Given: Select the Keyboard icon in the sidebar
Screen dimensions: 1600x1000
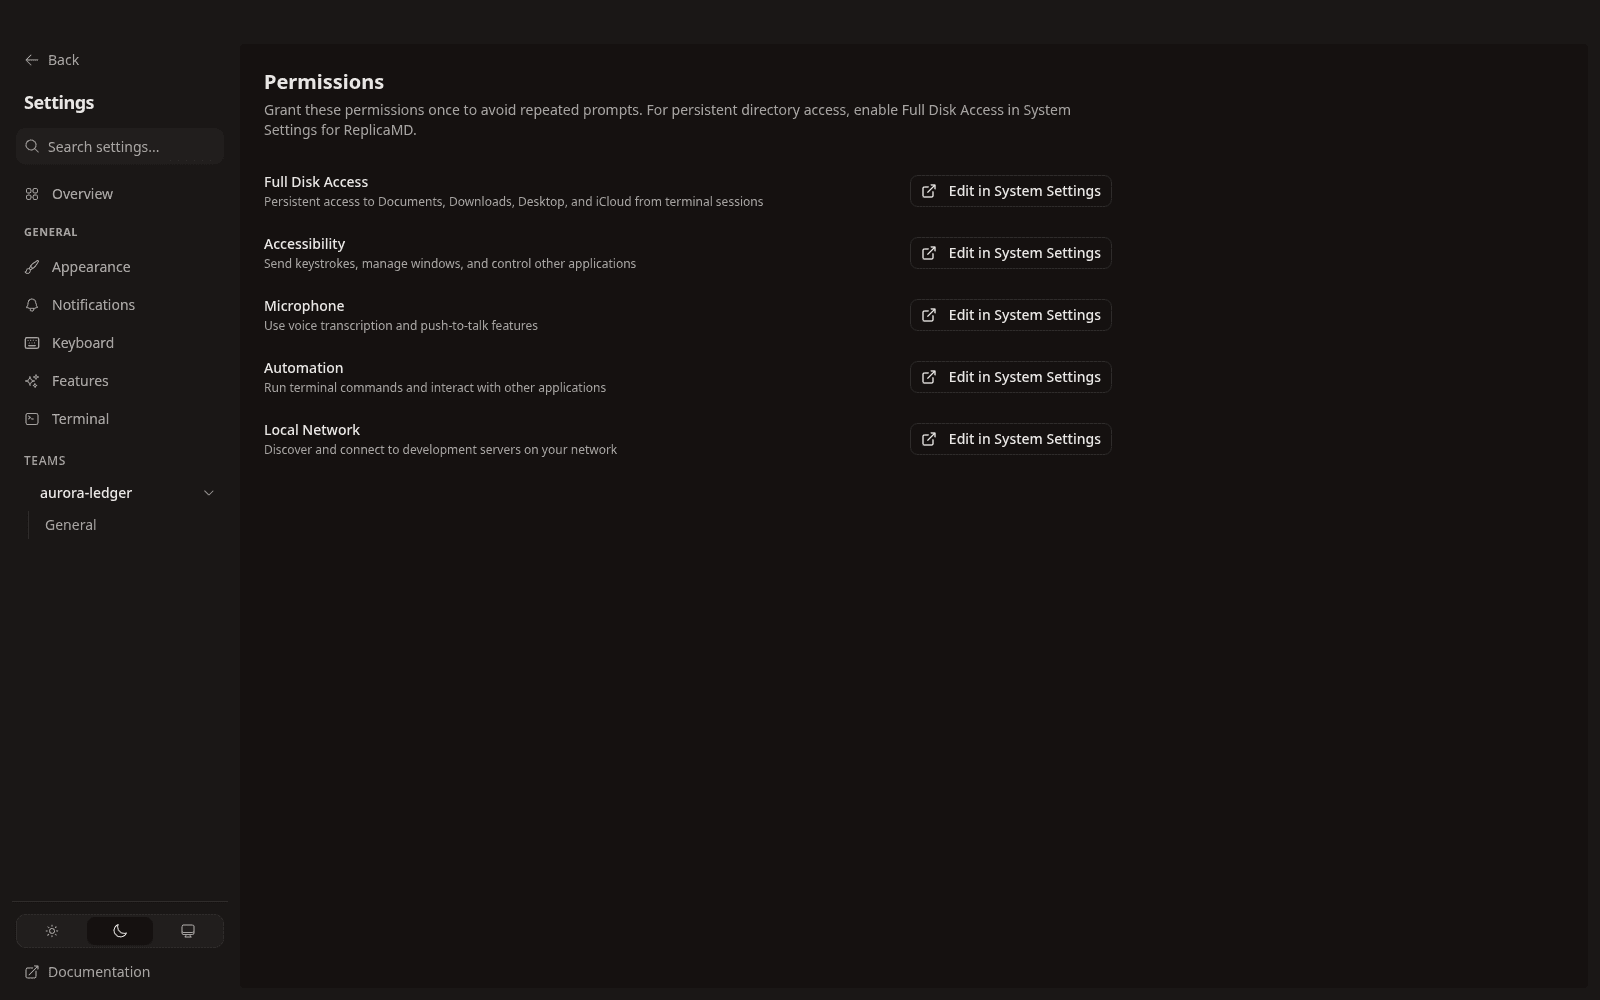Looking at the screenshot, I should [32, 343].
